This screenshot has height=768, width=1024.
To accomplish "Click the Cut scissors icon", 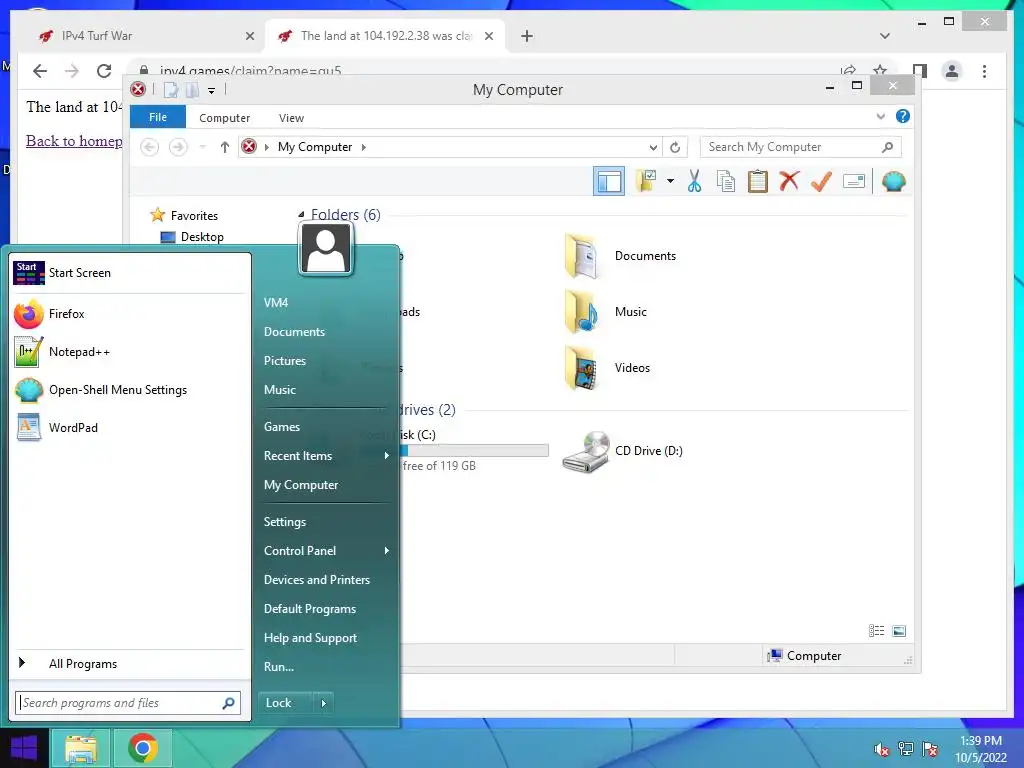I will click(x=694, y=181).
